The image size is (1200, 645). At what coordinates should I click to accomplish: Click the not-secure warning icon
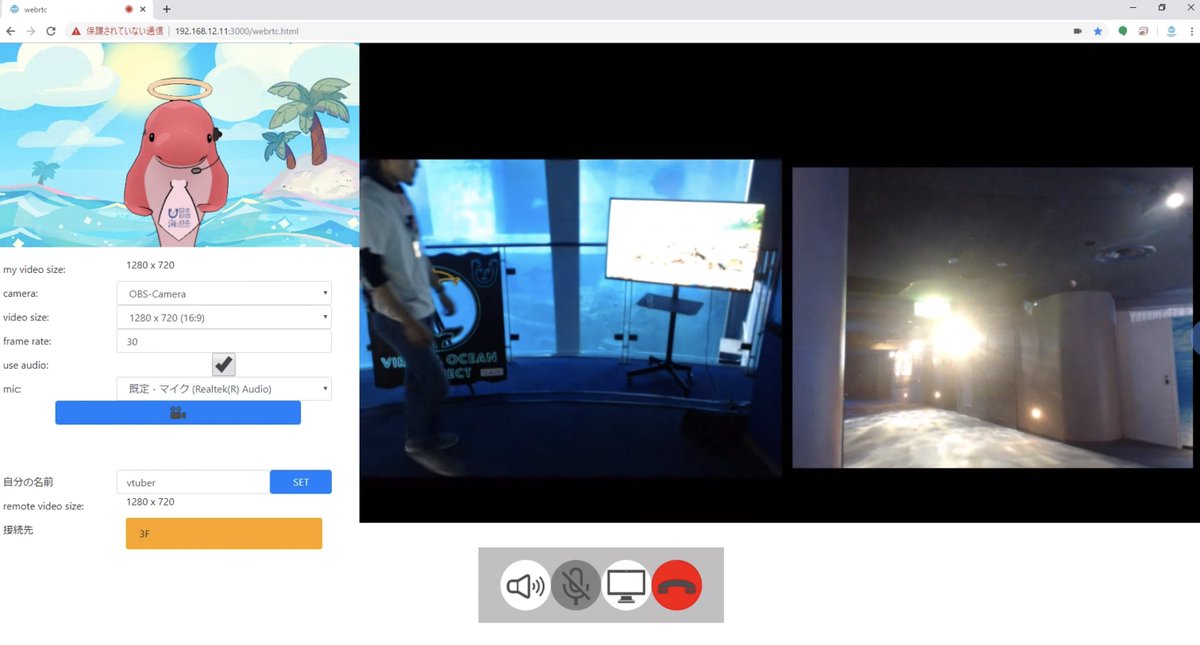click(x=75, y=31)
